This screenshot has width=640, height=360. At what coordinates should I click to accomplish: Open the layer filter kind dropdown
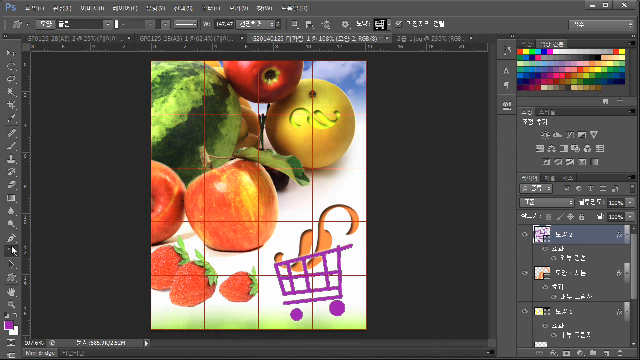coord(536,188)
